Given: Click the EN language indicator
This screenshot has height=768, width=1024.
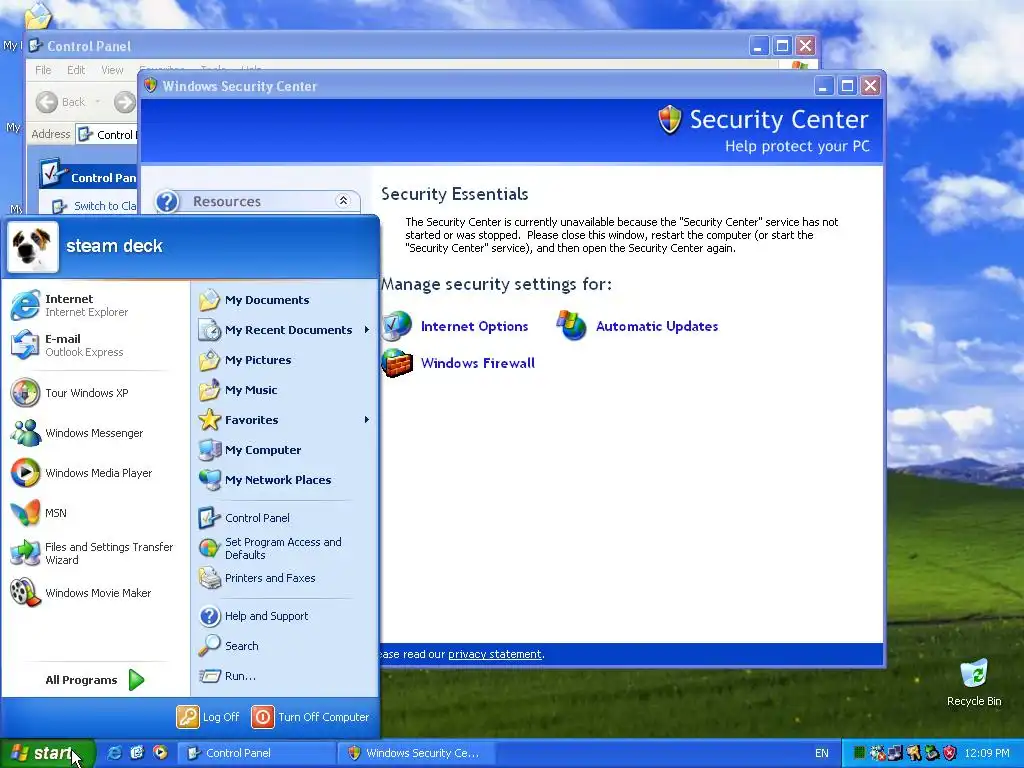Looking at the screenshot, I should coord(822,753).
